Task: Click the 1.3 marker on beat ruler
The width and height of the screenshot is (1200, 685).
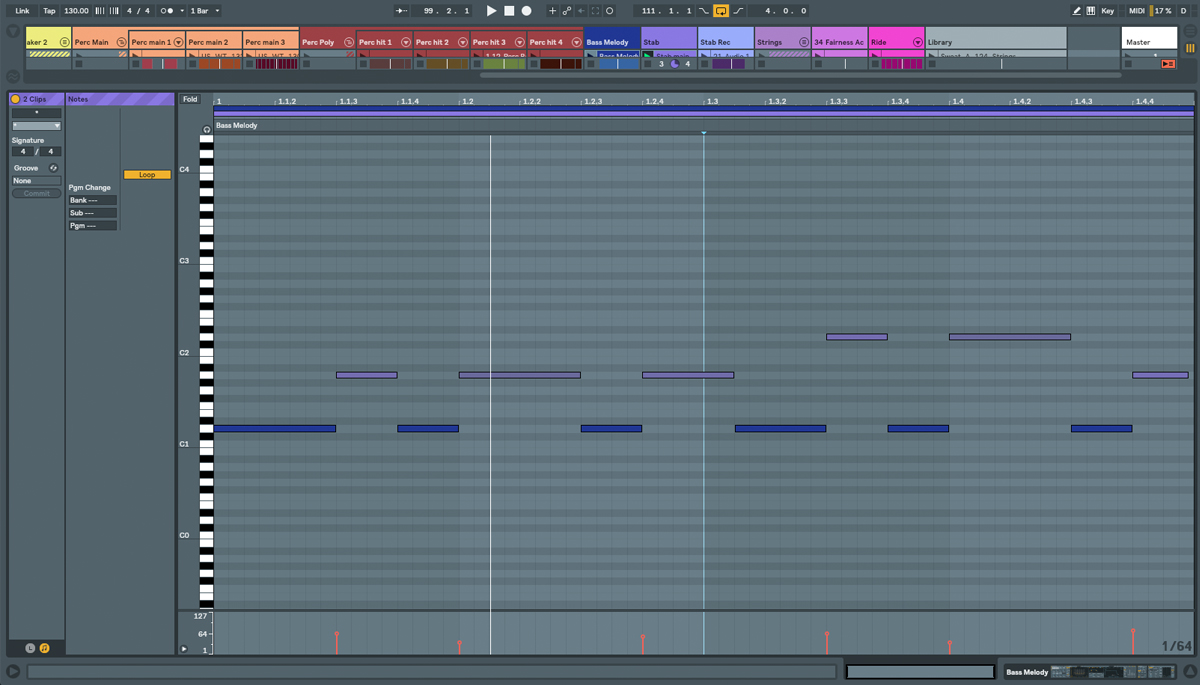Action: (x=712, y=101)
